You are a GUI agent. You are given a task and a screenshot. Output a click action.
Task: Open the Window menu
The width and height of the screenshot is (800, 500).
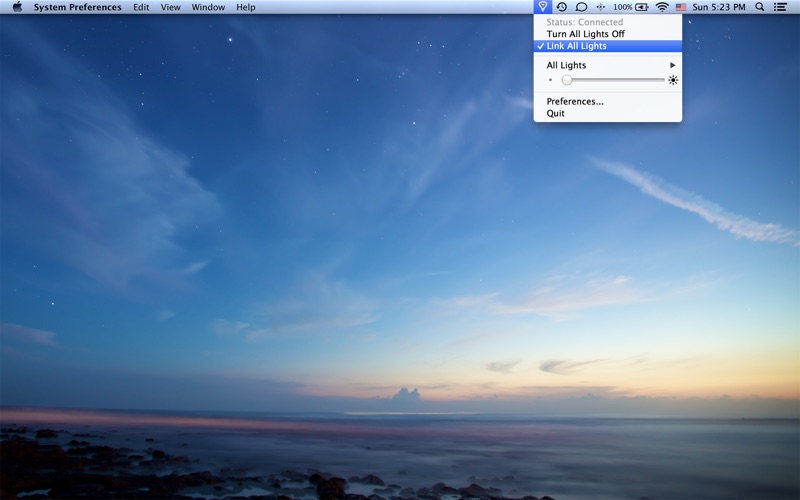(208, 7)
